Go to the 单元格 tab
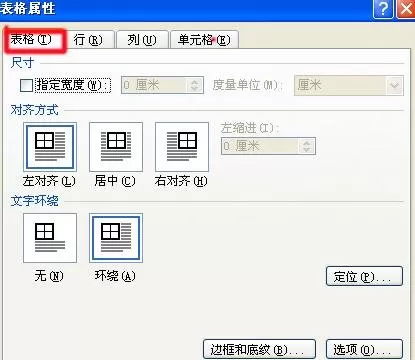 (x=204, y=40)
